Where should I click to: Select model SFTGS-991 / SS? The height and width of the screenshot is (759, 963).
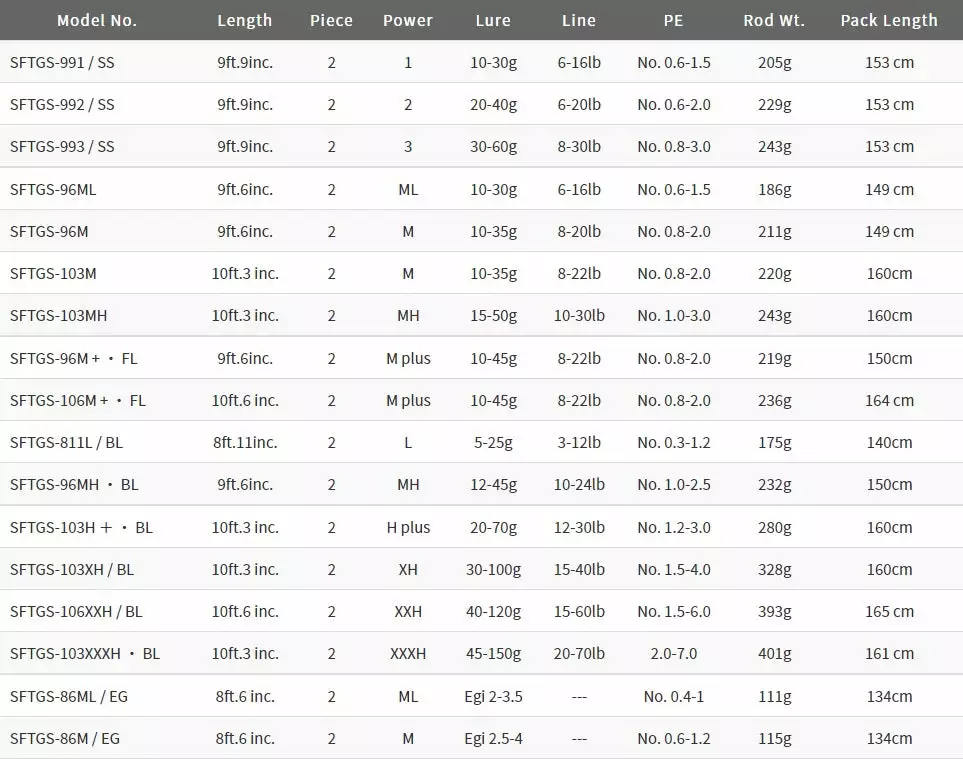pos(62,62)
